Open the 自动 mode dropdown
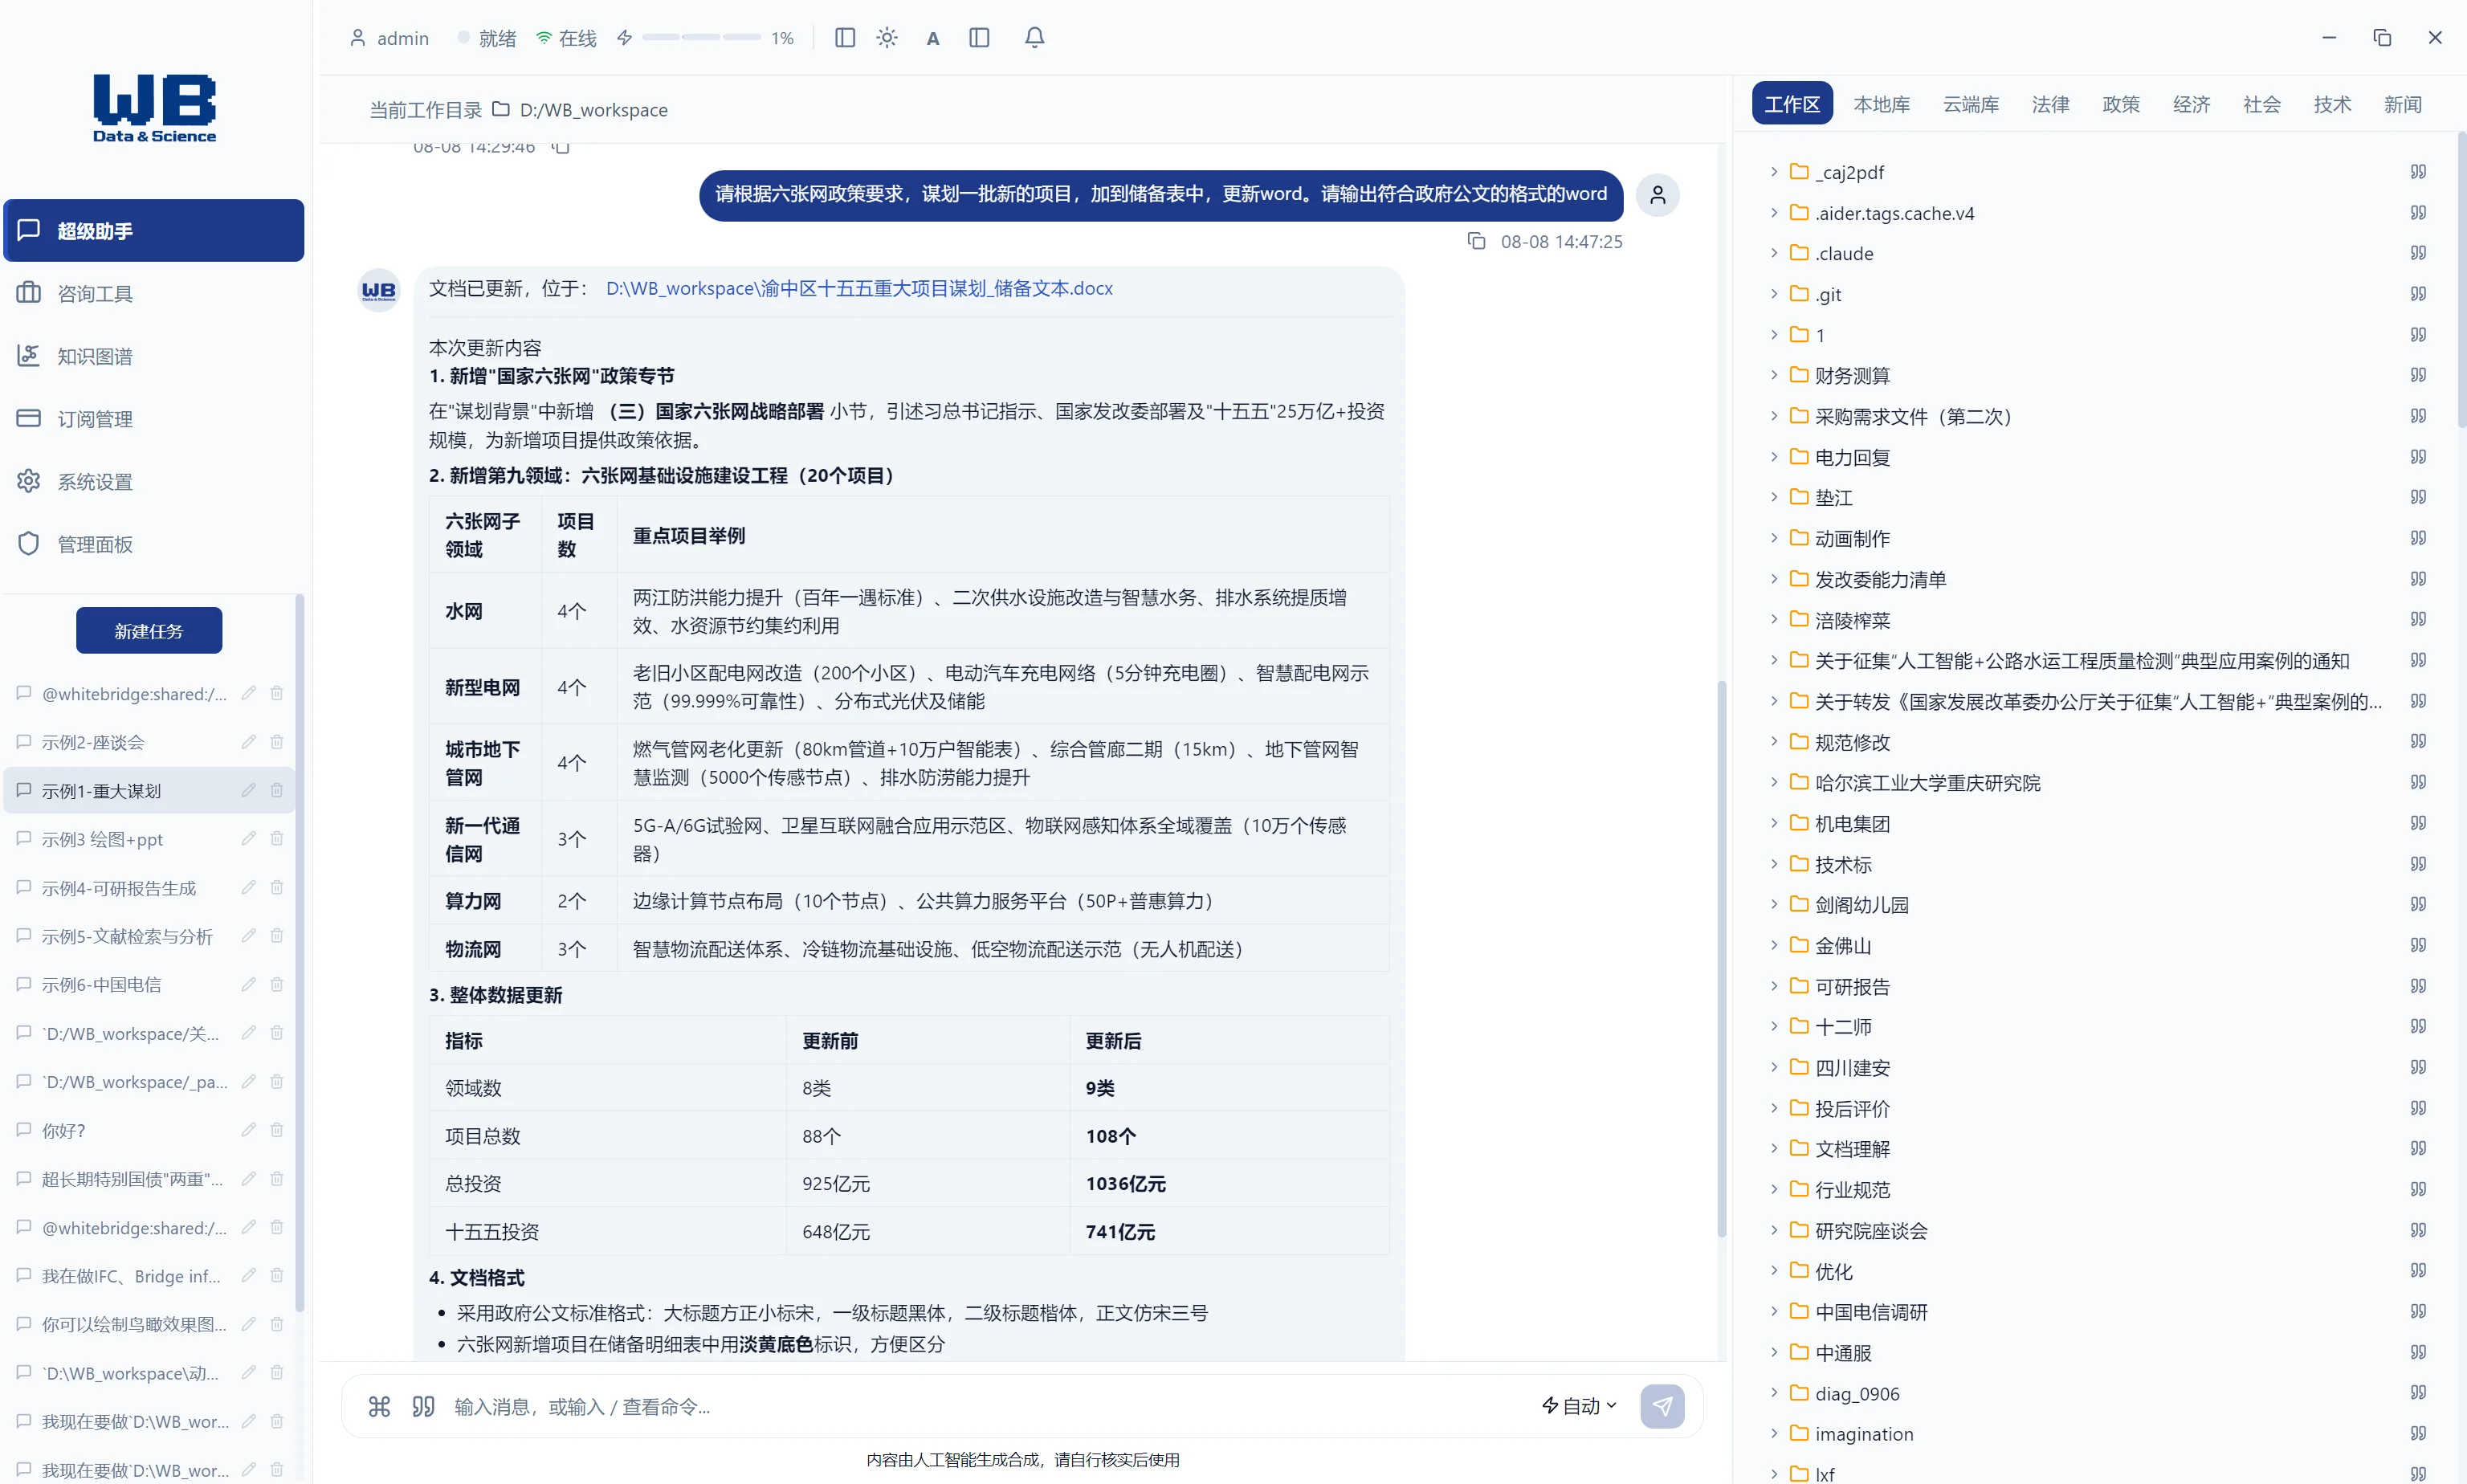The height and width of the screenshot is (1484, 2467). pyautogui.click(x=1580, y=1406)
